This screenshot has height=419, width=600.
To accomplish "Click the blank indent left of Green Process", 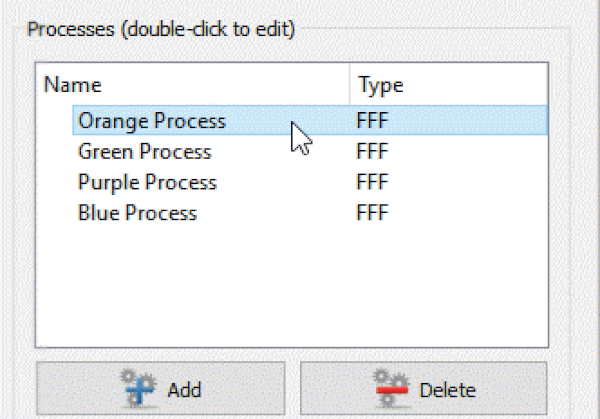I will 55,152.
